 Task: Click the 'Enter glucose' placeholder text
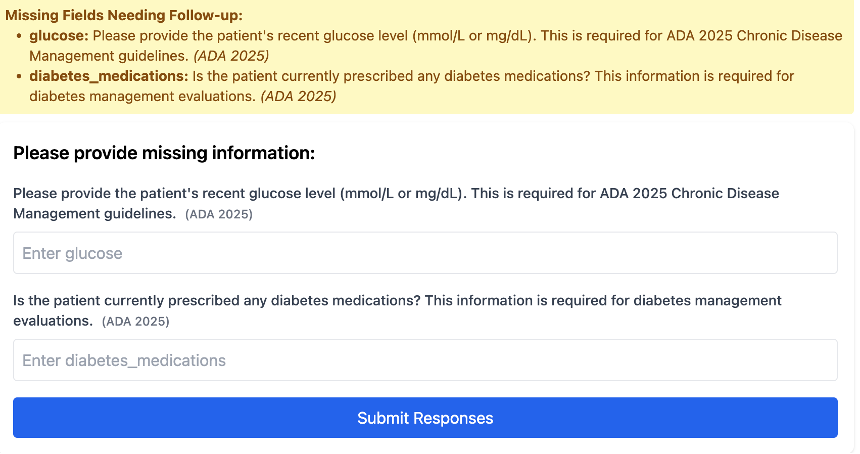(x=72, y=253)
